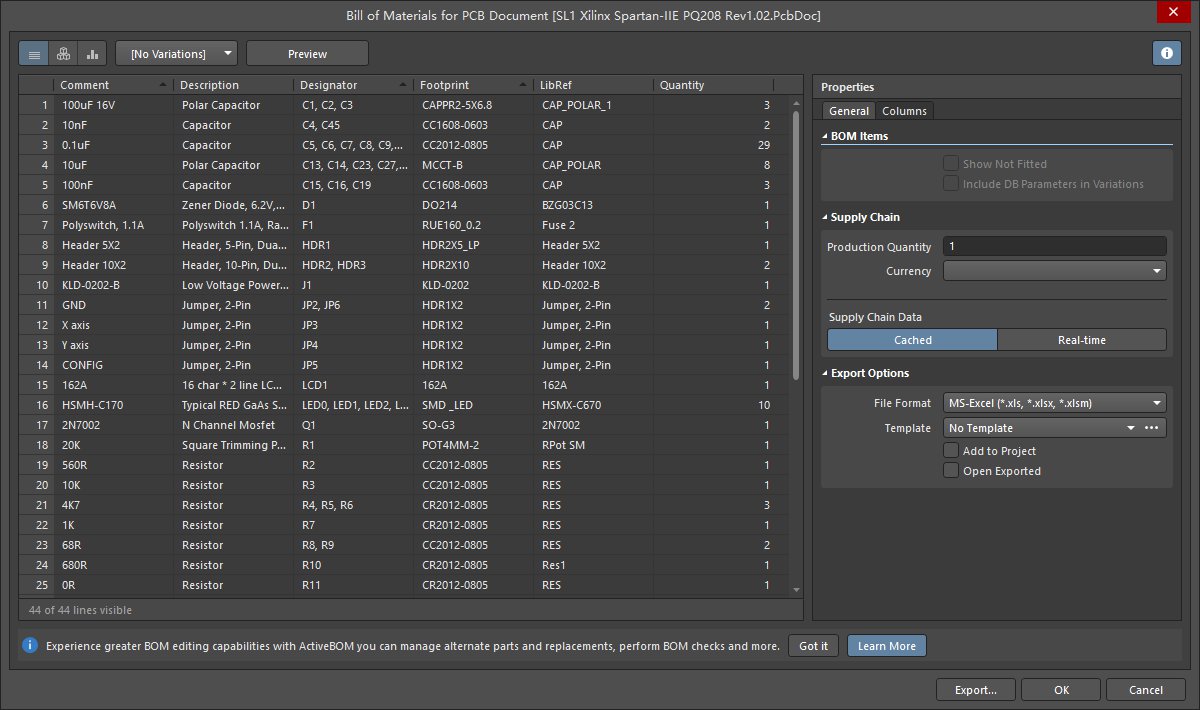Close the Bill of Materials dialog
This screenshot has height=710, width=1200.
click(1172, 12)
